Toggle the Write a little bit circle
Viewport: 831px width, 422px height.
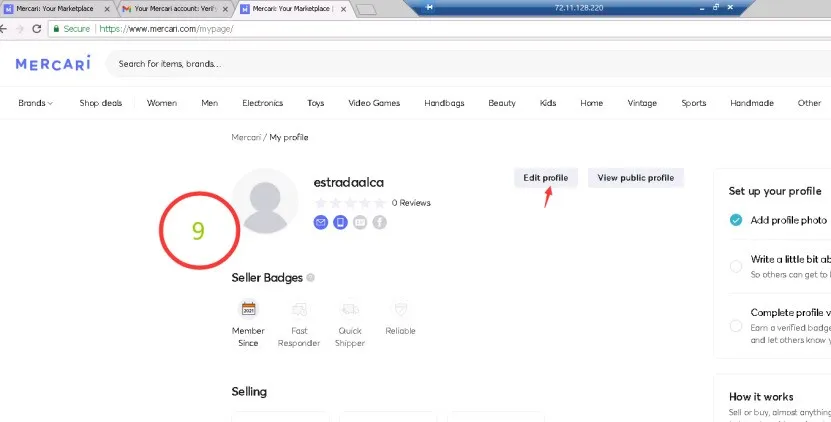pos(736,266)
